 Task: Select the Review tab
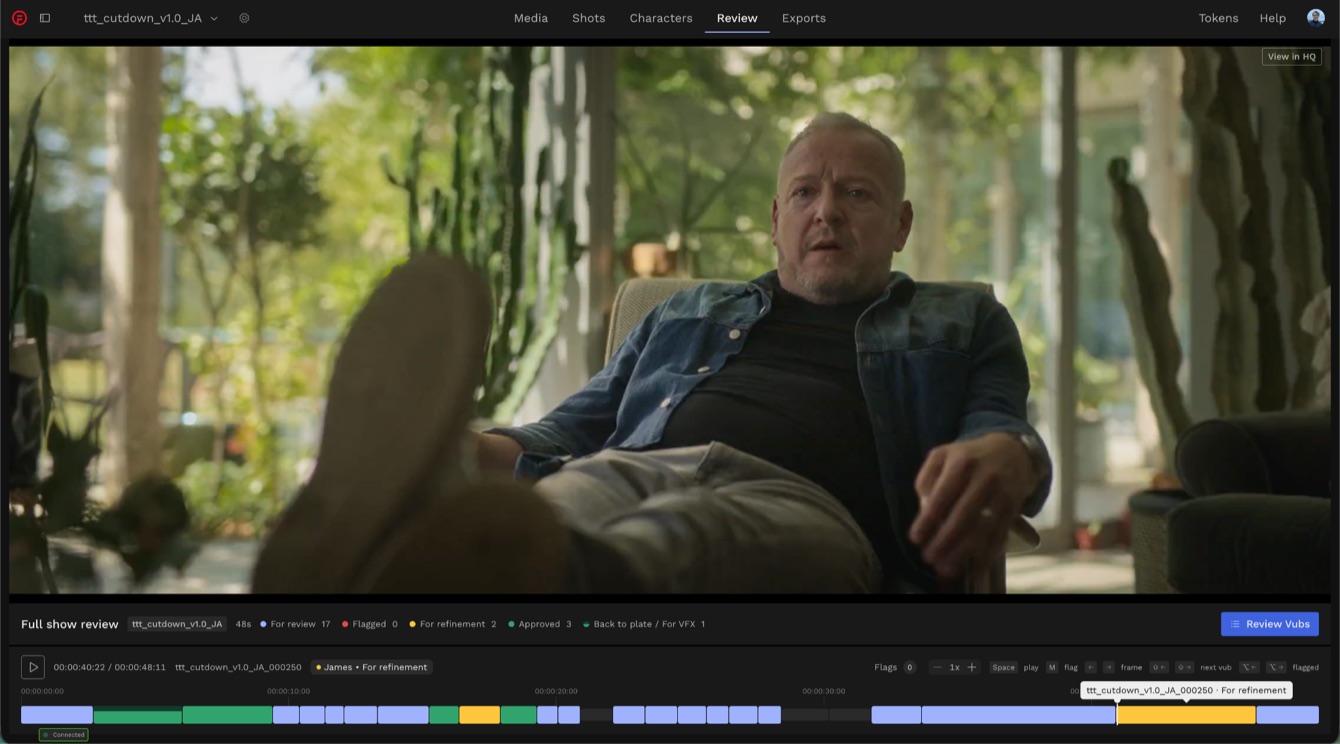coord(737,18)
